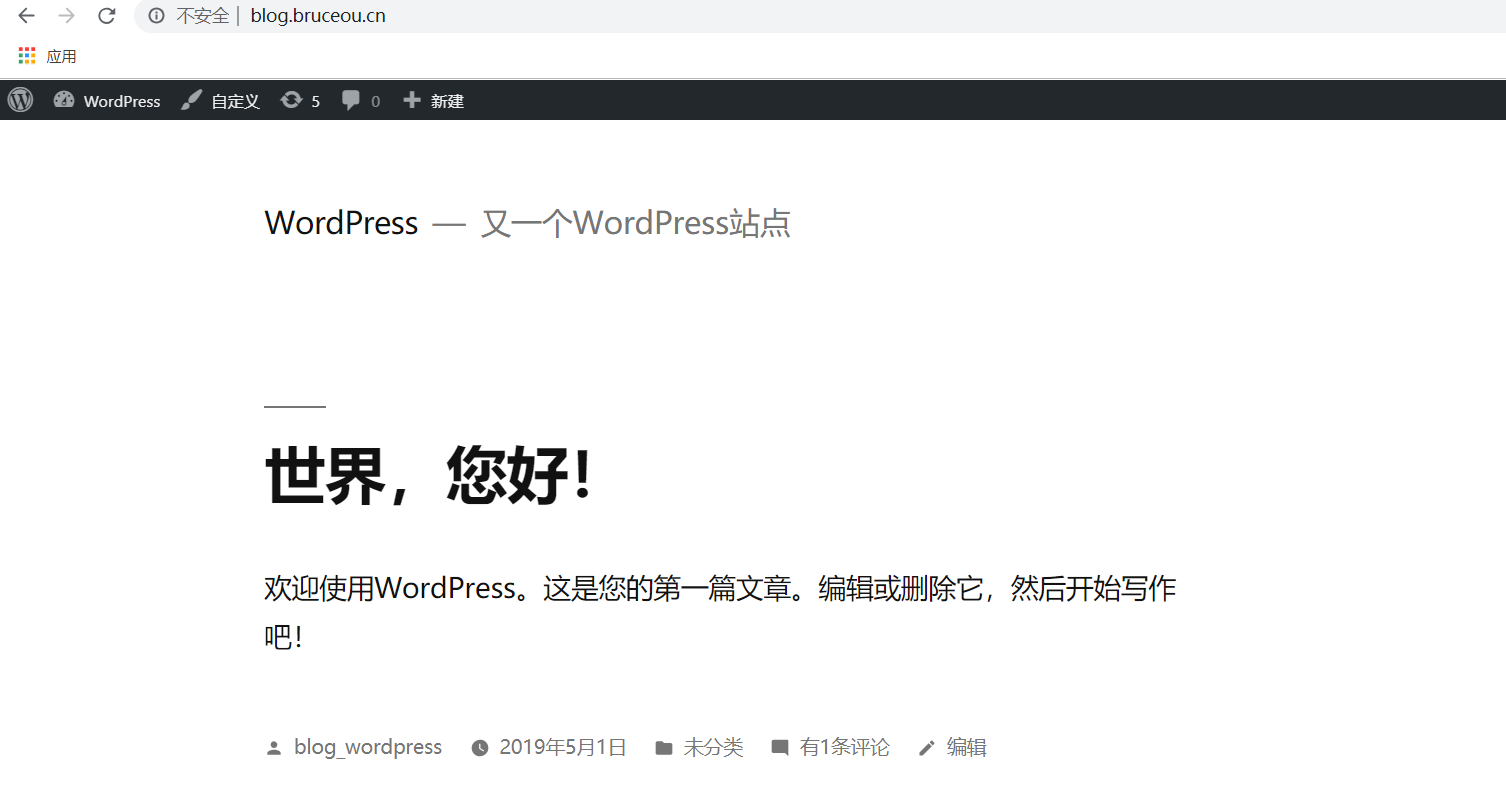Screen dimensions: 1506x789
Task: Open the 新建 menu item
Action: [x=447, y=100]
